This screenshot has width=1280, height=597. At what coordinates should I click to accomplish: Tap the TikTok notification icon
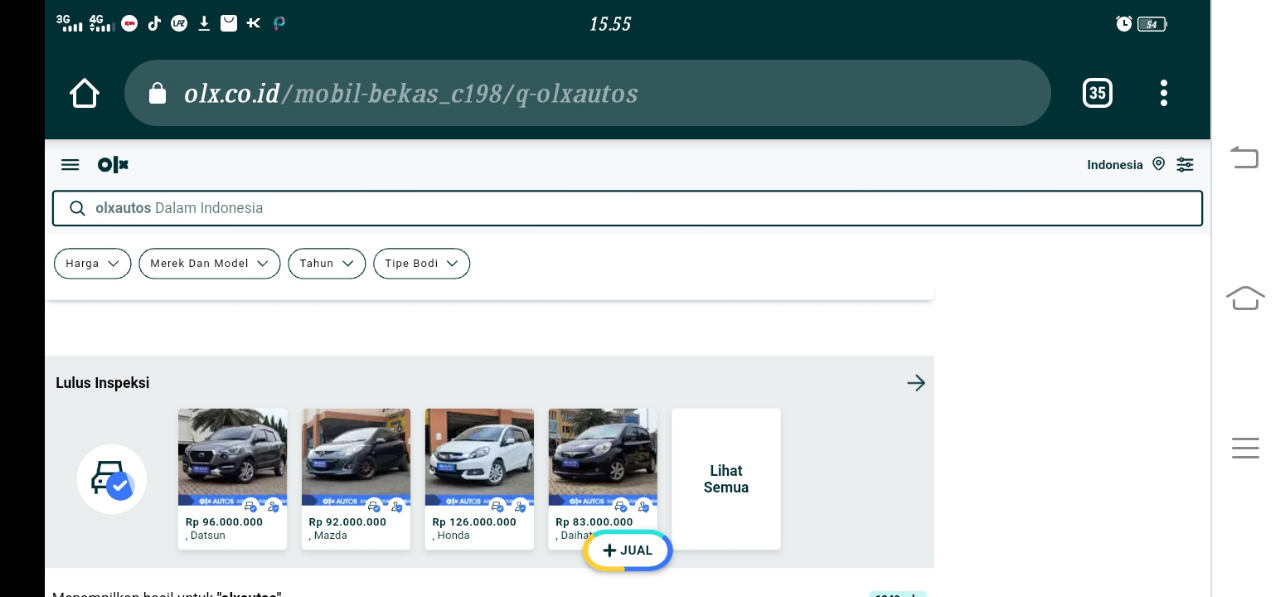click(154, 23)
